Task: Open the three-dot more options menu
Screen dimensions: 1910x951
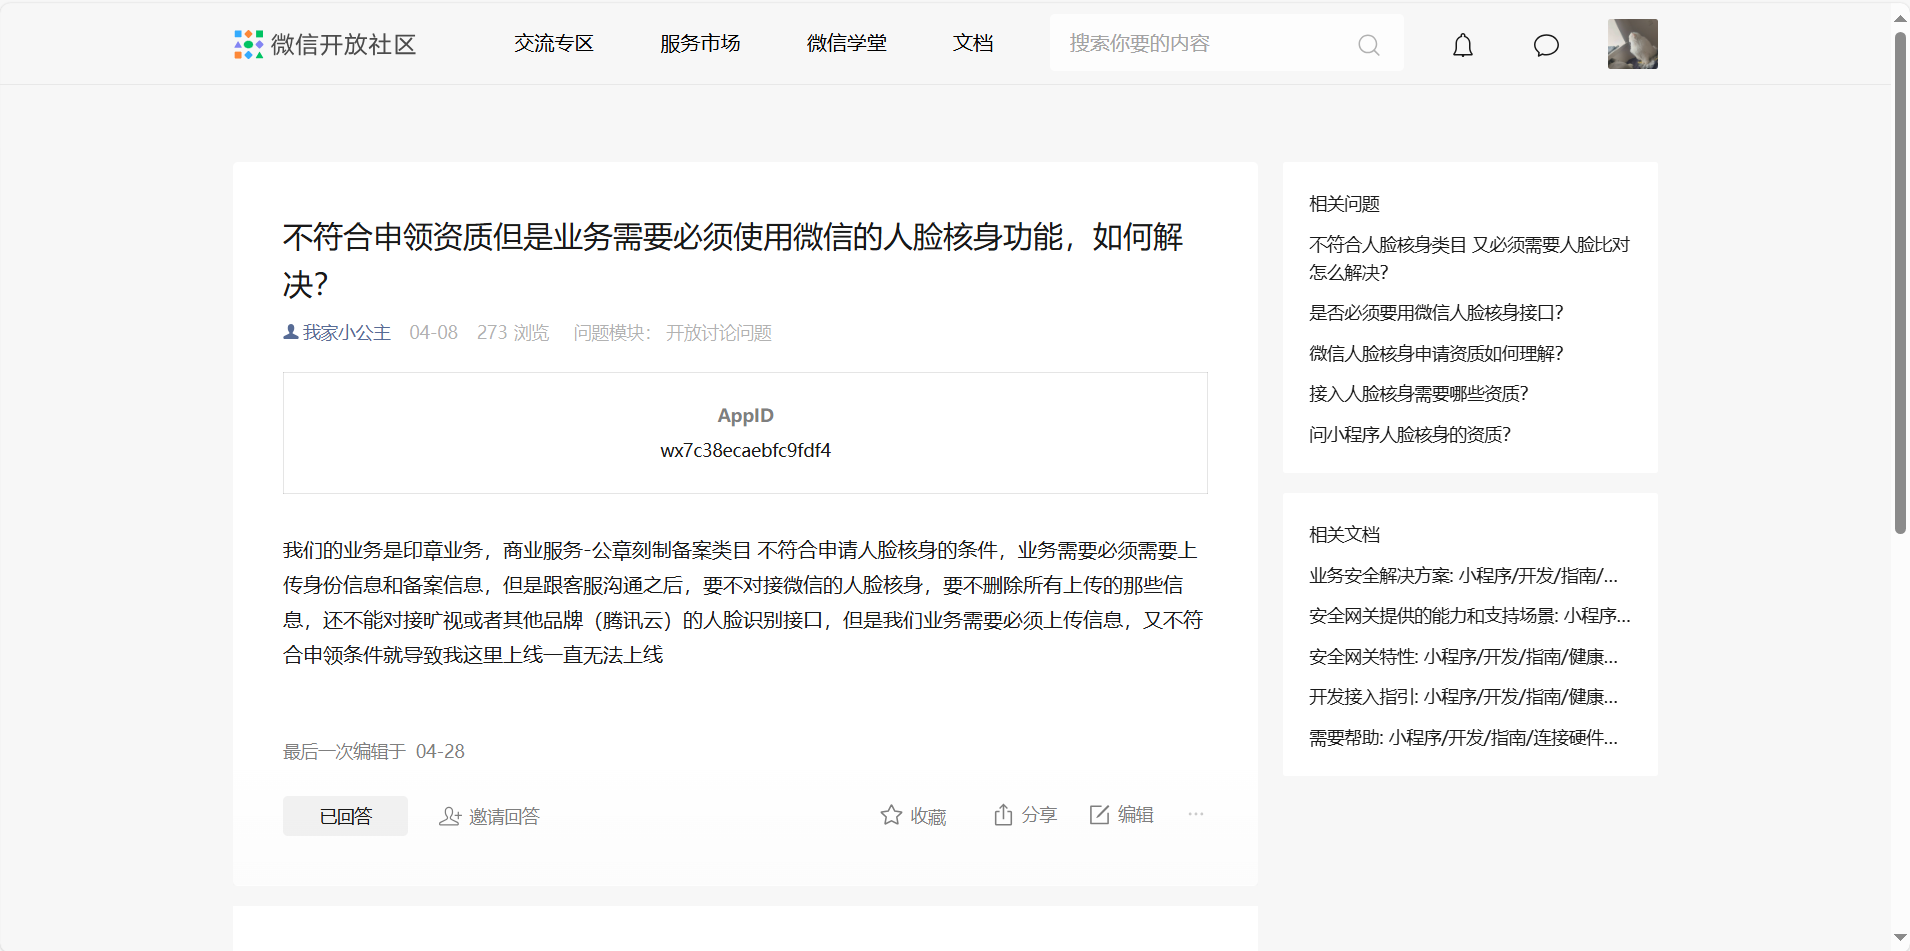Action: tap(1196, 814)
